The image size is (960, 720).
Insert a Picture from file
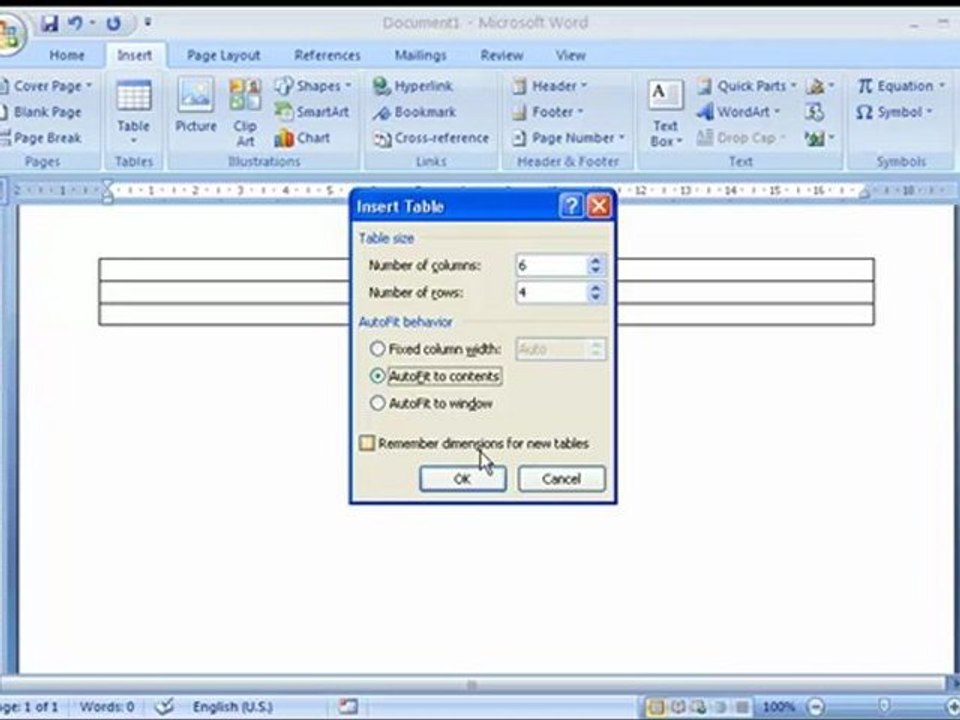coord(196,106)
